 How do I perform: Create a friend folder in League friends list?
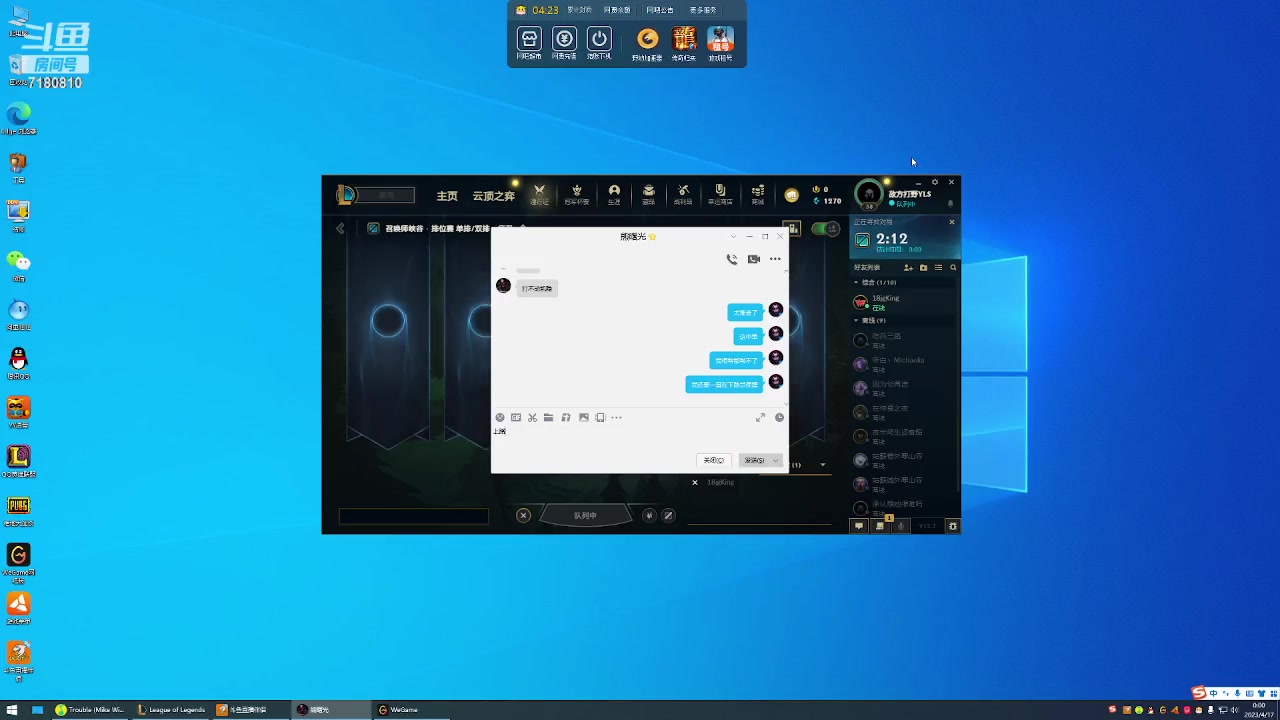tap(923, 268)
